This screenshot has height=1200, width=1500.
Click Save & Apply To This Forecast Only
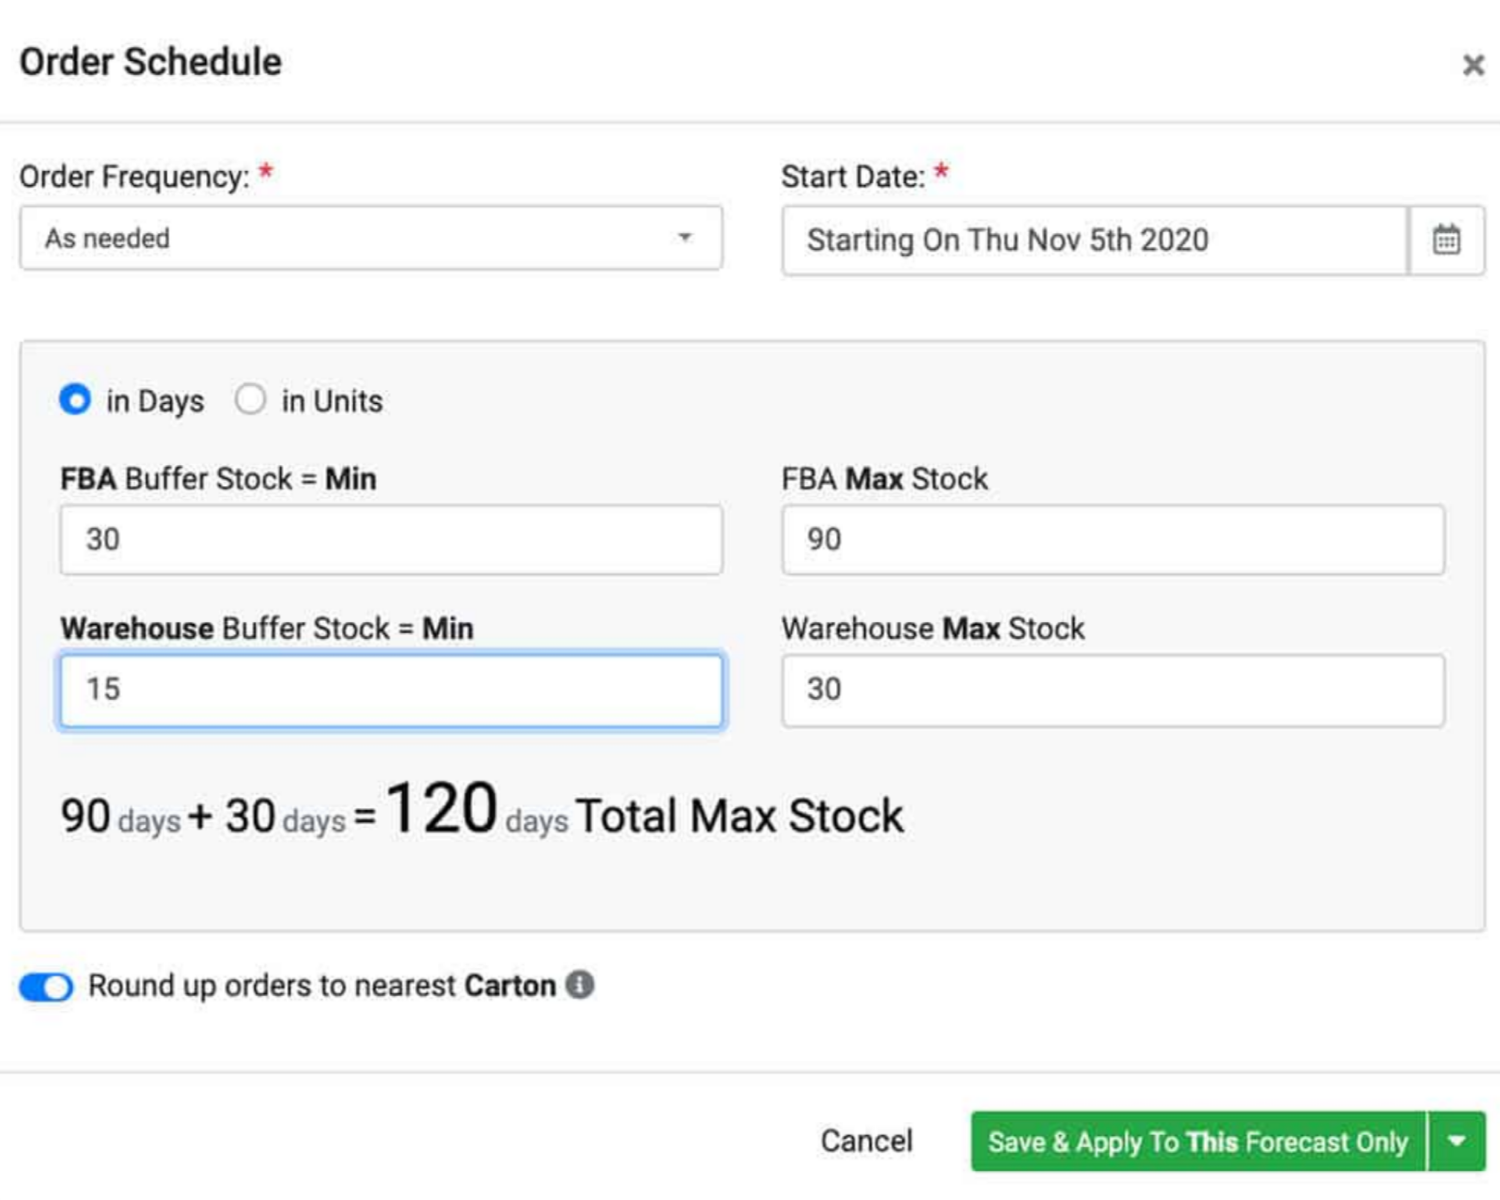pyautogui.click(x=1197, y=1140)
